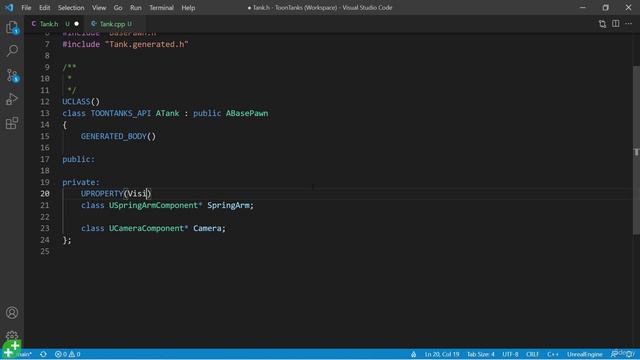This screenshot has width=640, height=360.
Task: Open the Manage settings gear icon
Action: [x=12, y=336]
